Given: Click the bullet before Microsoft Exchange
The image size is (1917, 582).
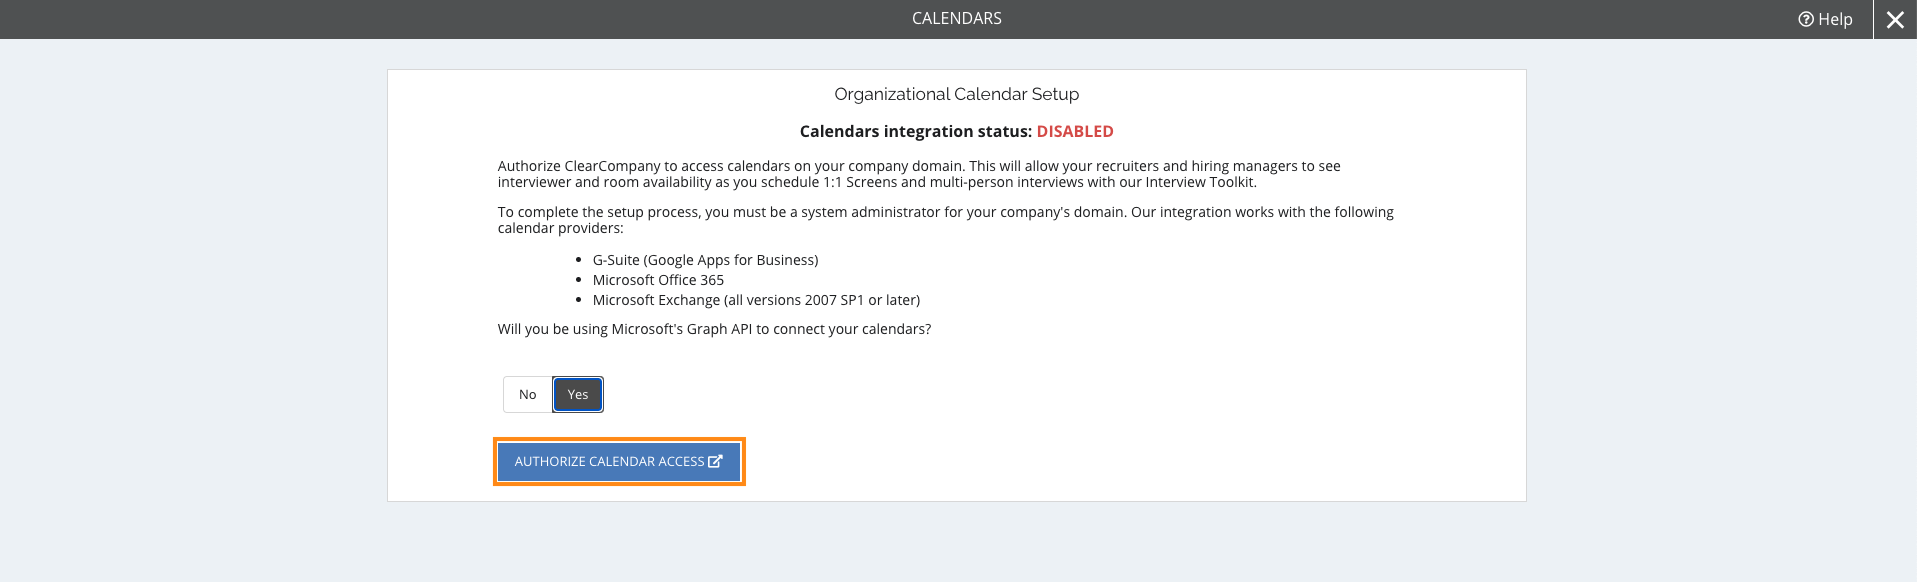Looking at the screenshot, I should [579, 300].
